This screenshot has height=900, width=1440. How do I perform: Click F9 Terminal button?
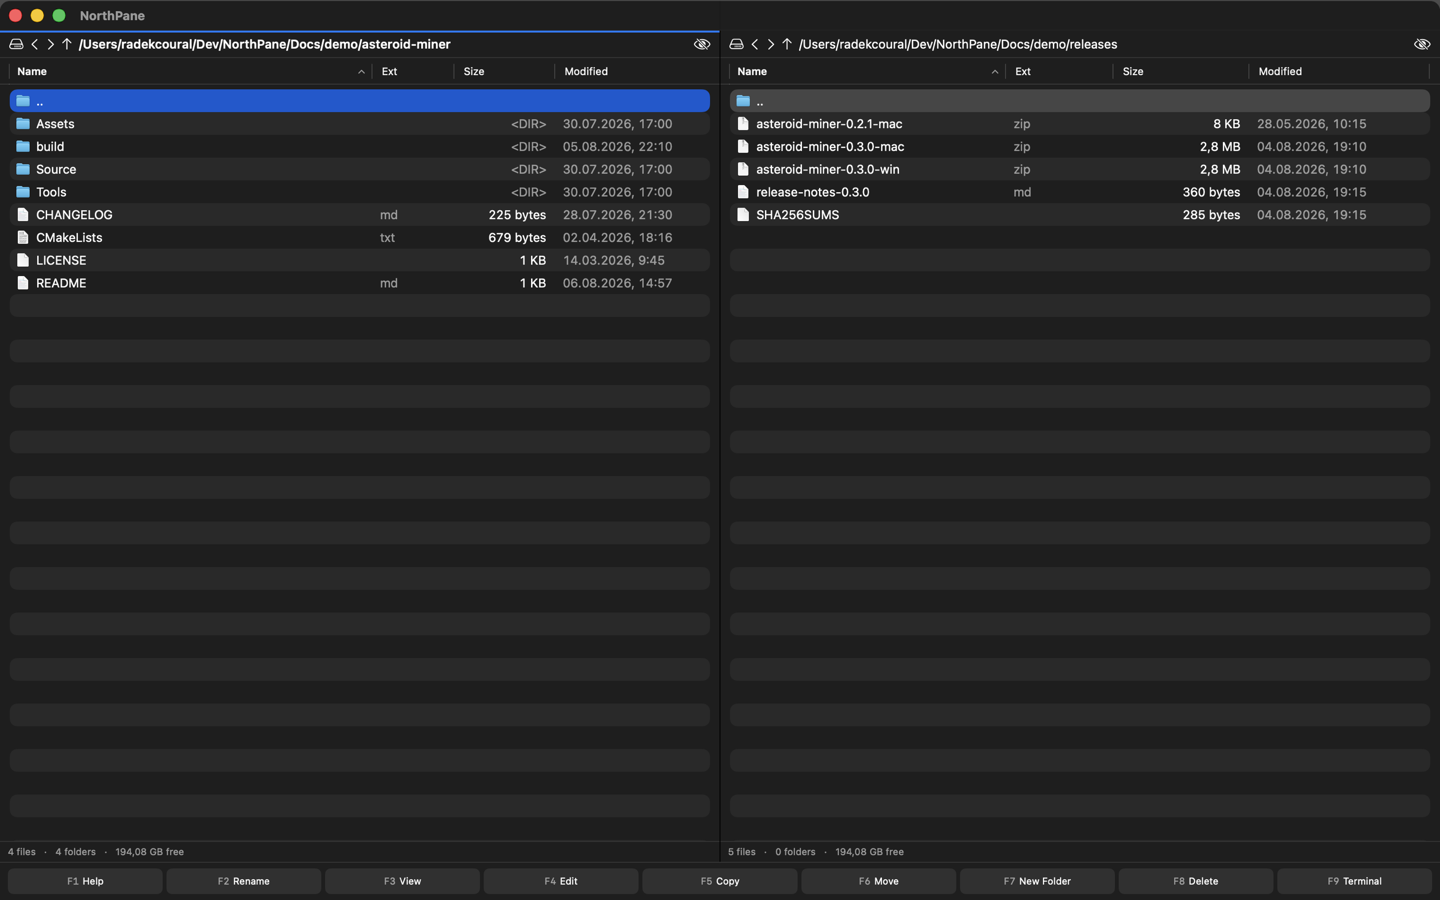click(1355, 881)
